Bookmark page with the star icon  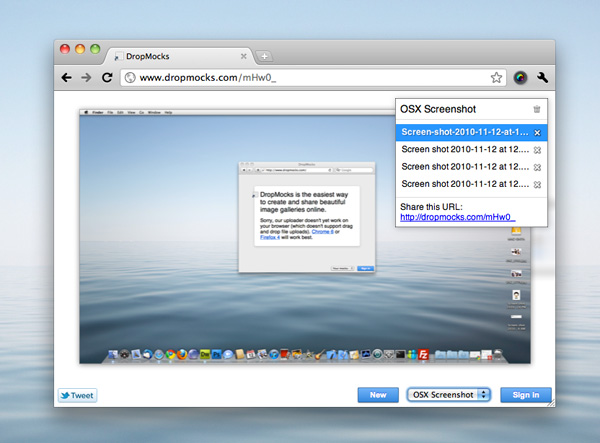click(x=496, y=78)
